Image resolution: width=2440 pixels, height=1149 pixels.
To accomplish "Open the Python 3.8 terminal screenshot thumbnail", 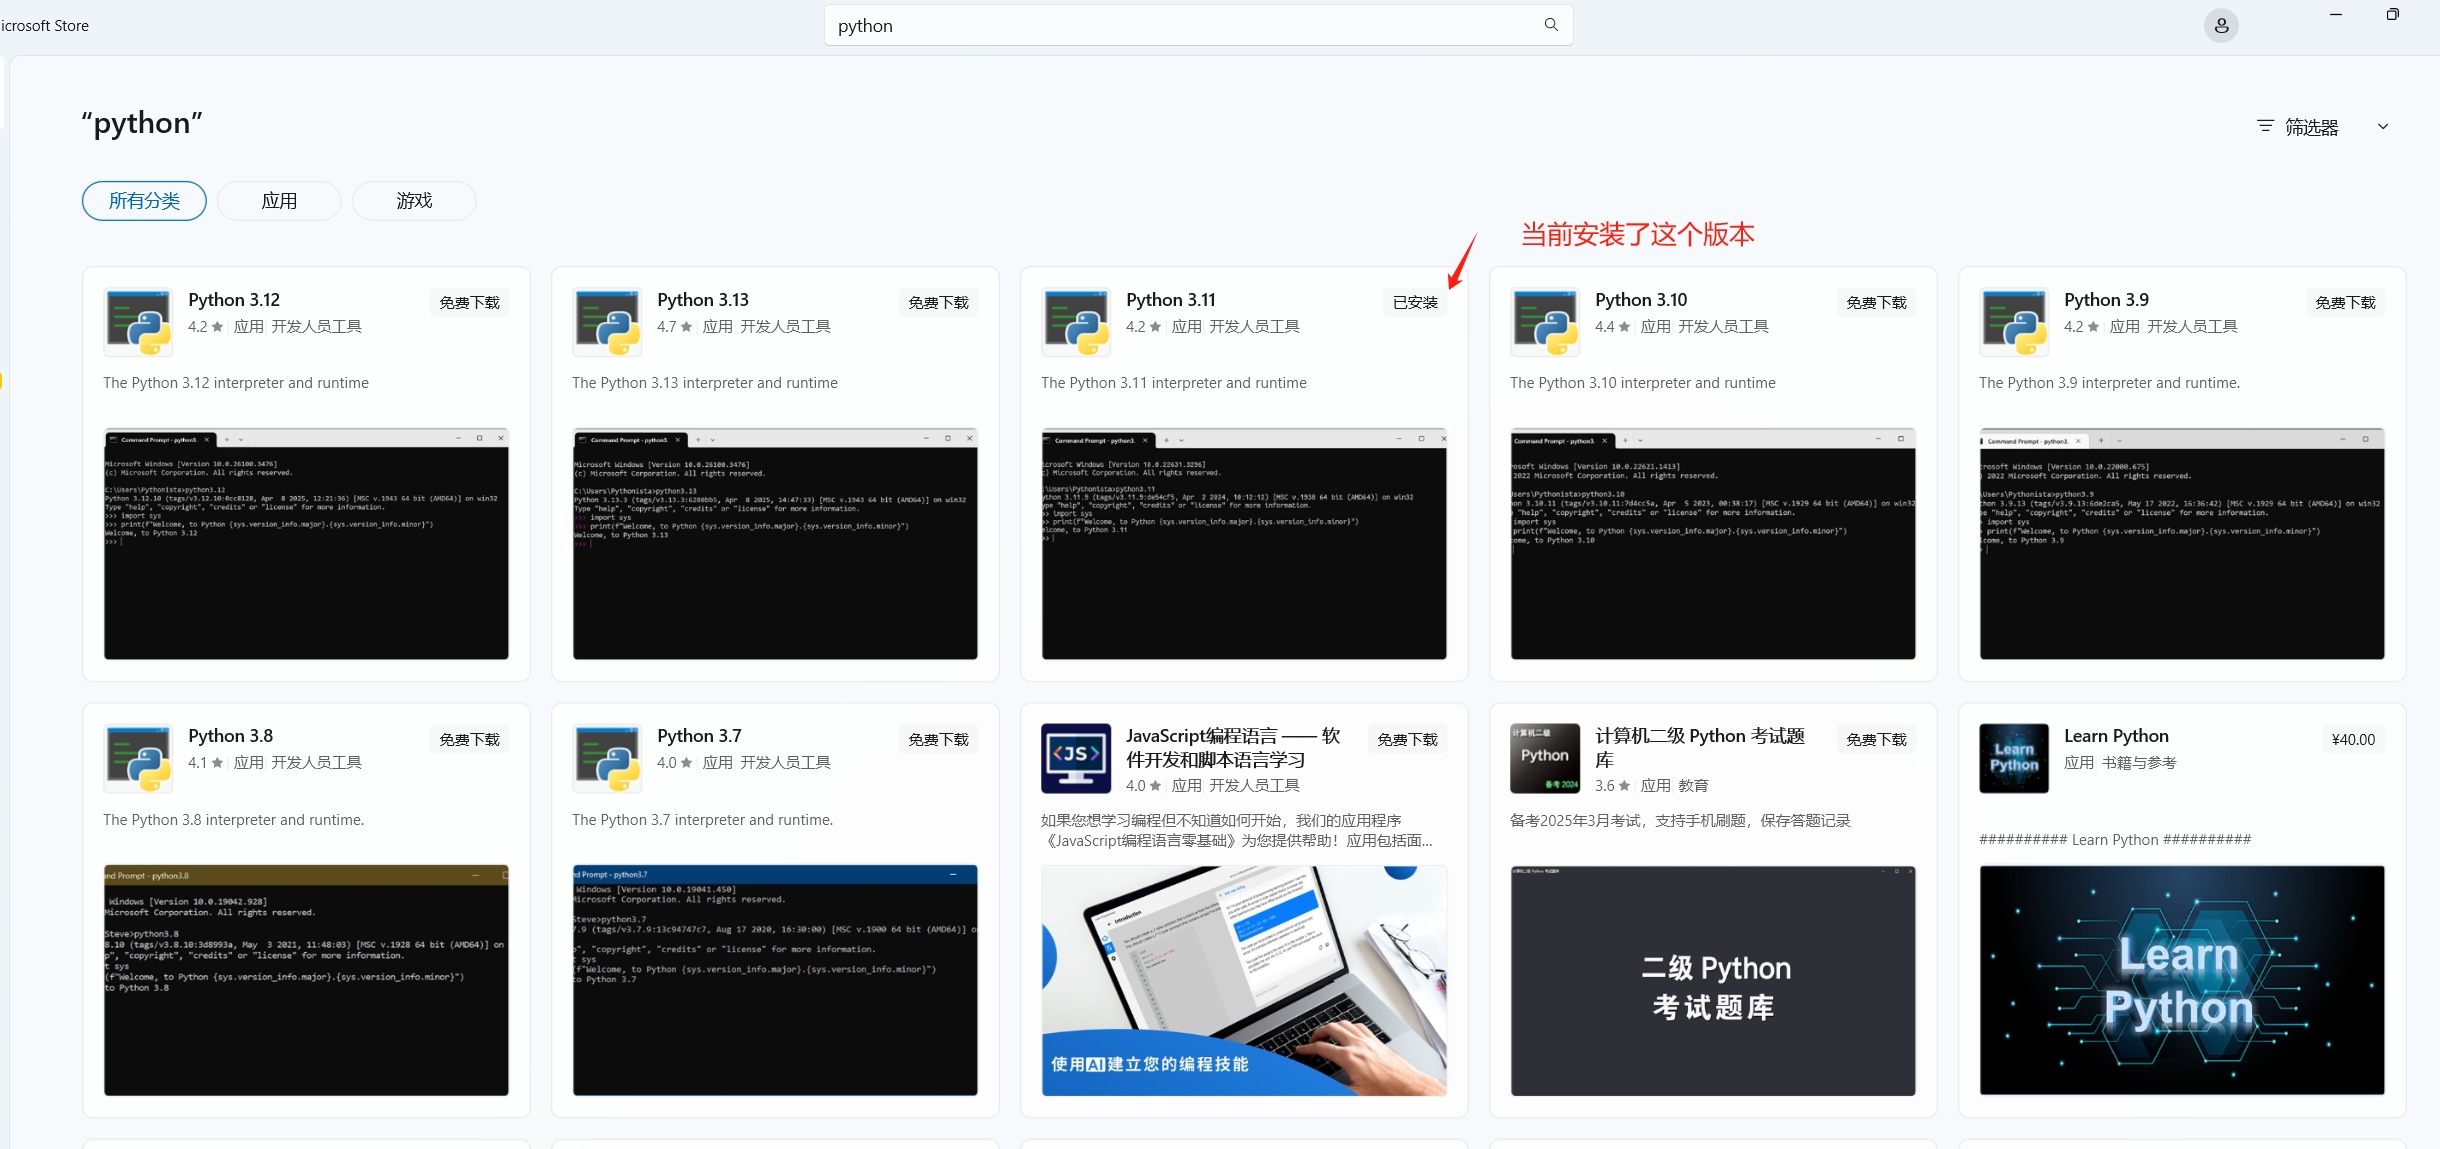I will 306,980.
